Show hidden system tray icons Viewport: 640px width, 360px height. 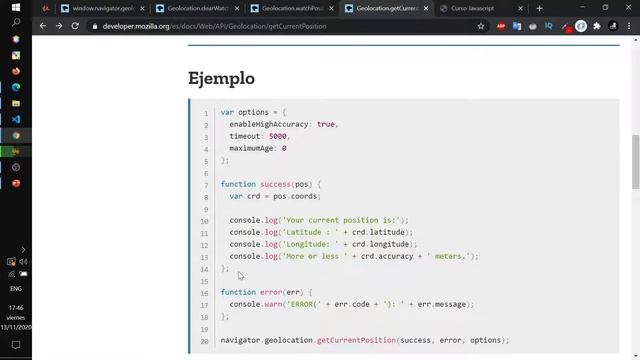coord(23,249)
